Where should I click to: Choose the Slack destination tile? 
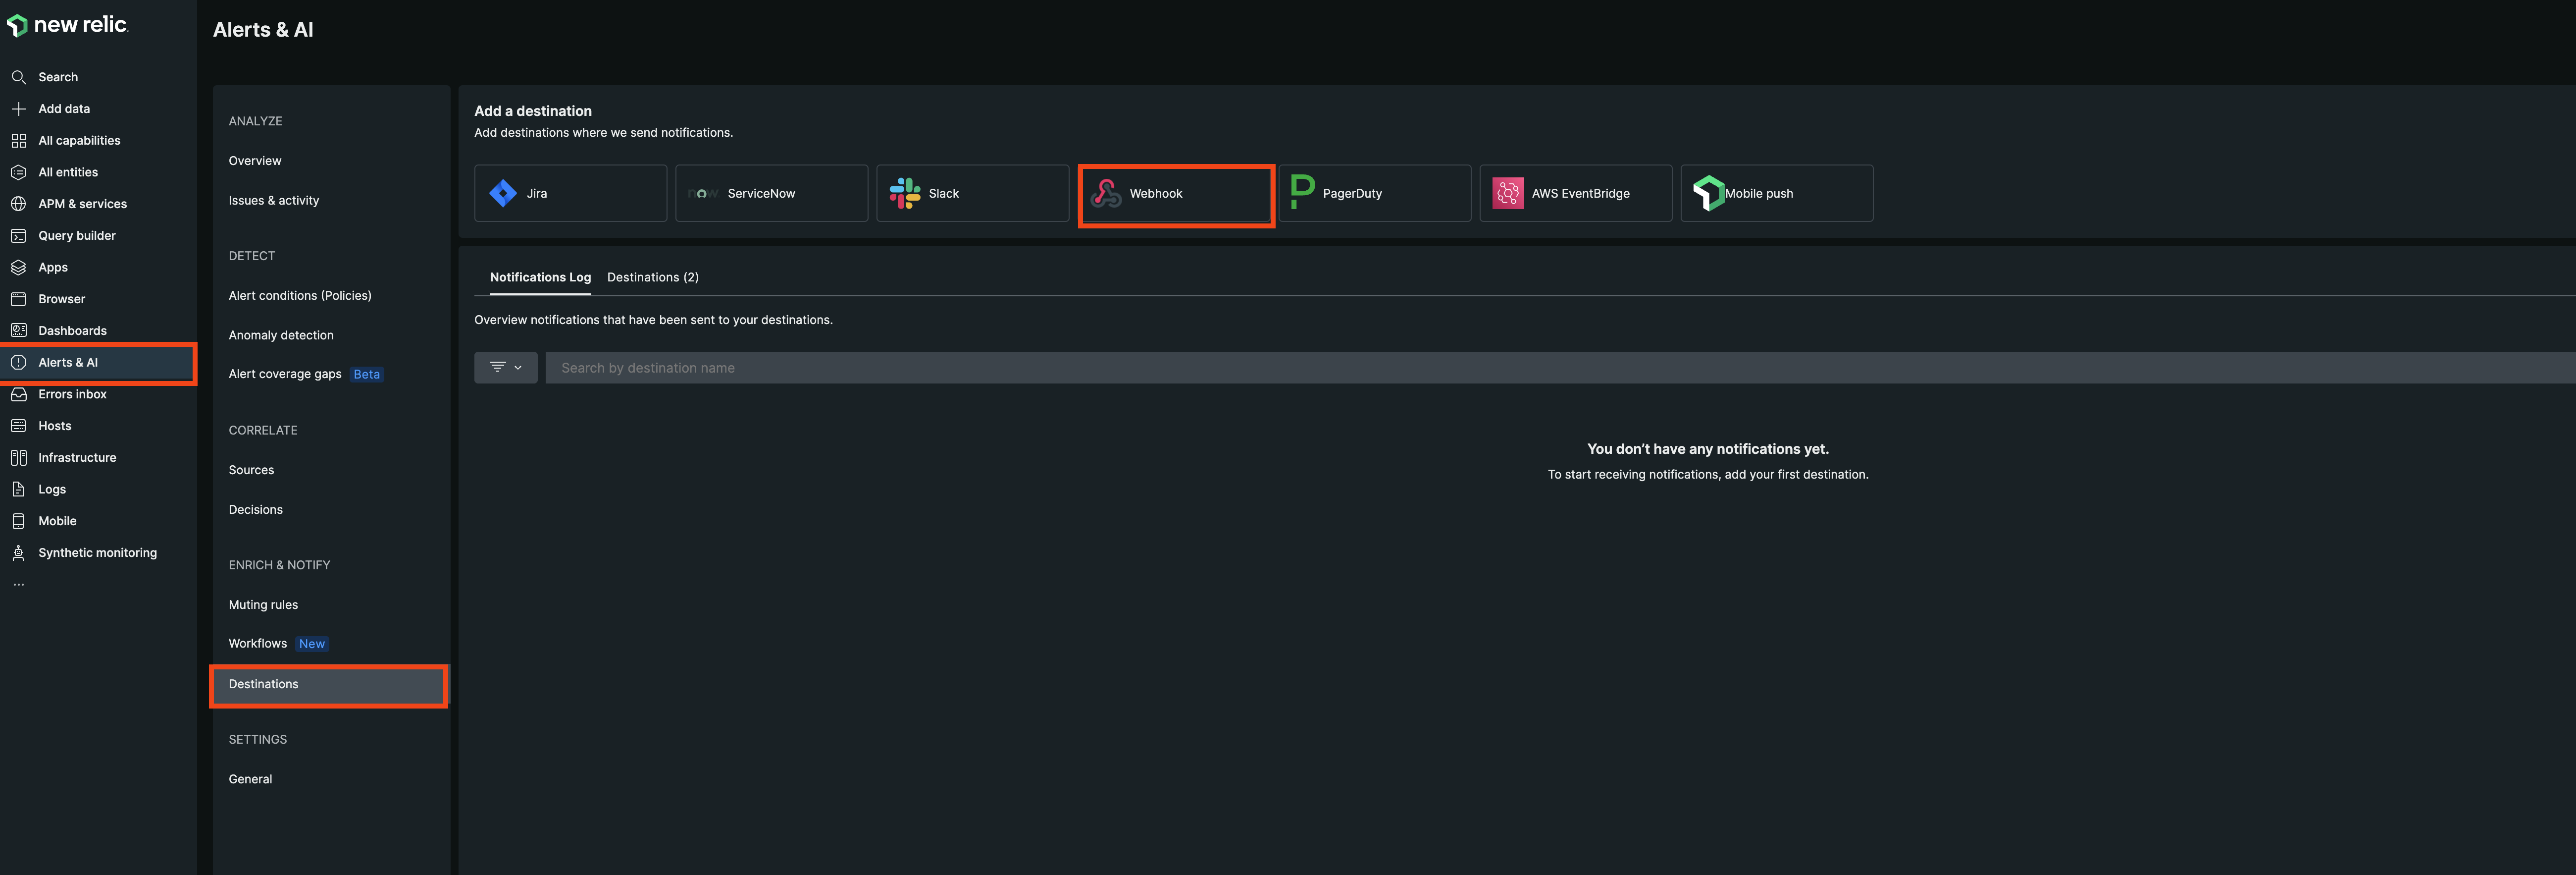972,193
